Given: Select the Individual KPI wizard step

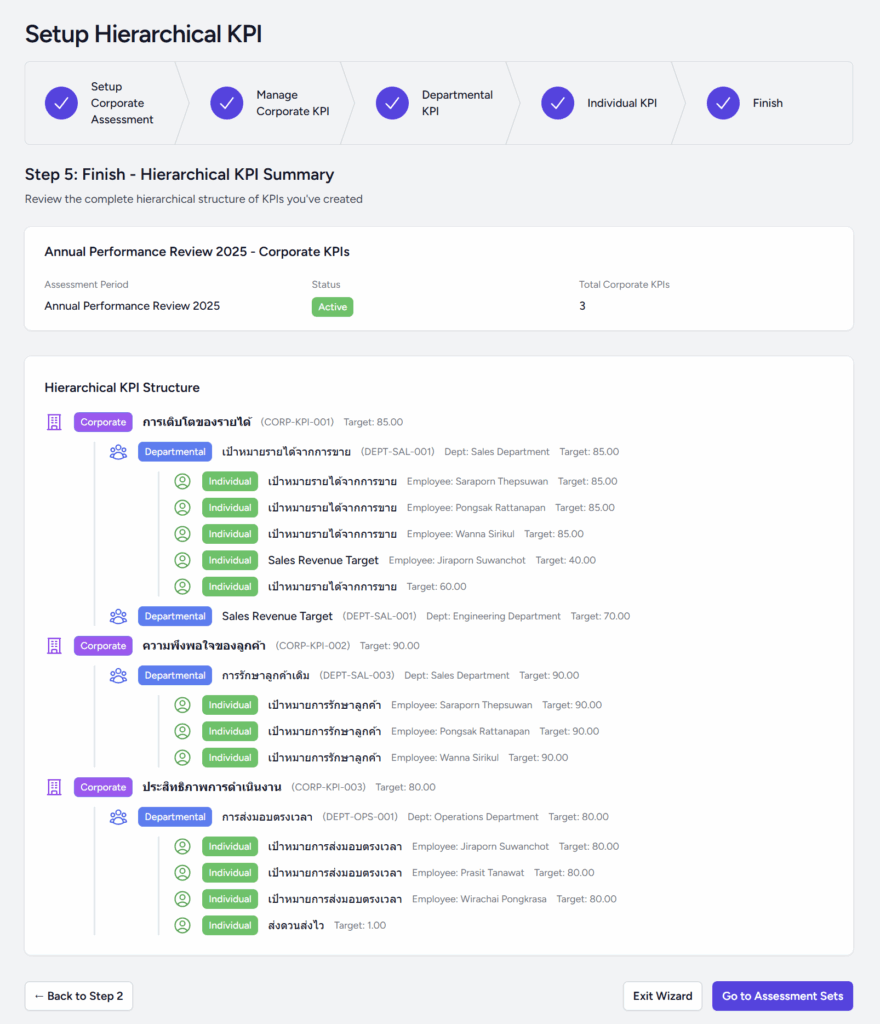Looking at the screenshot, I should [x=558, y=103].
